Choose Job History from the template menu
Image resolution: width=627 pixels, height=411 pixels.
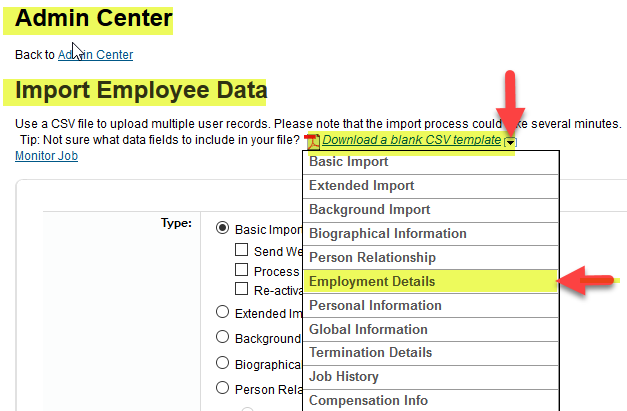431,377
